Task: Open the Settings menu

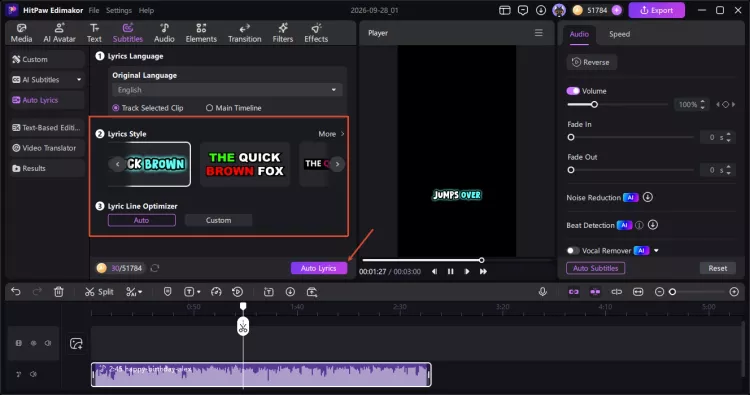Action: tap(119, 10)
